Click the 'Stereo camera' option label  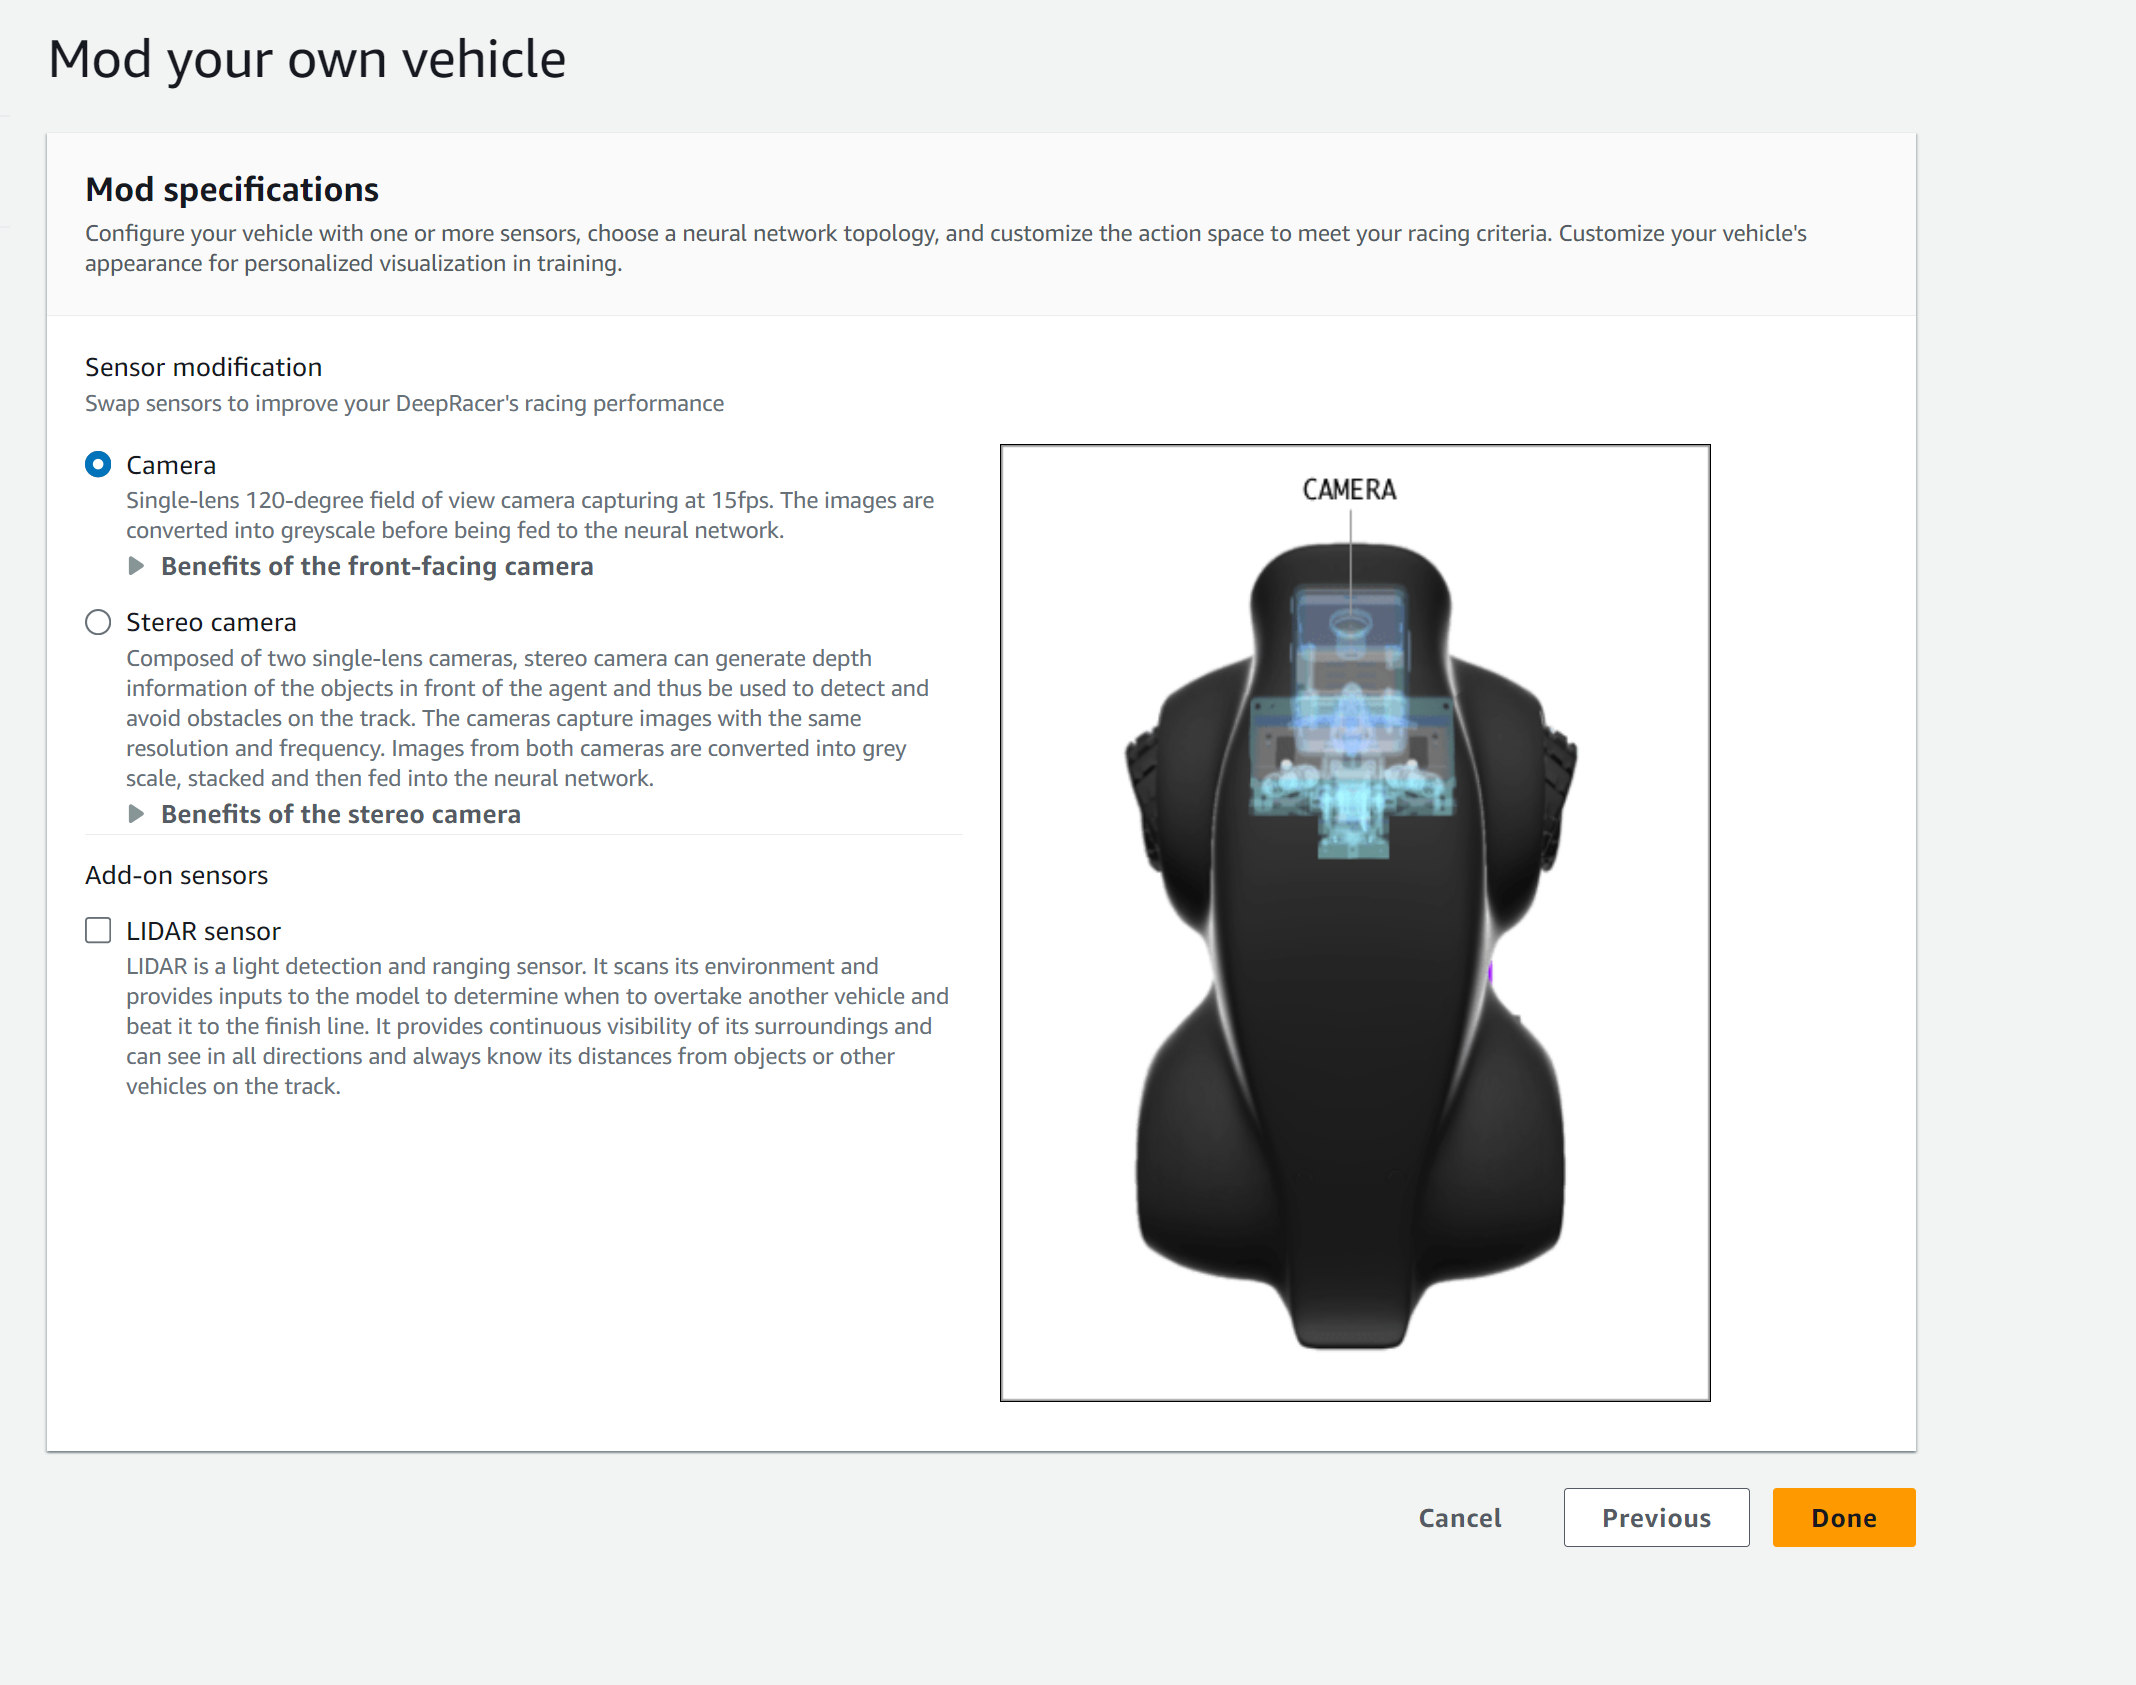pyautogui.click(x=211, y=622)
